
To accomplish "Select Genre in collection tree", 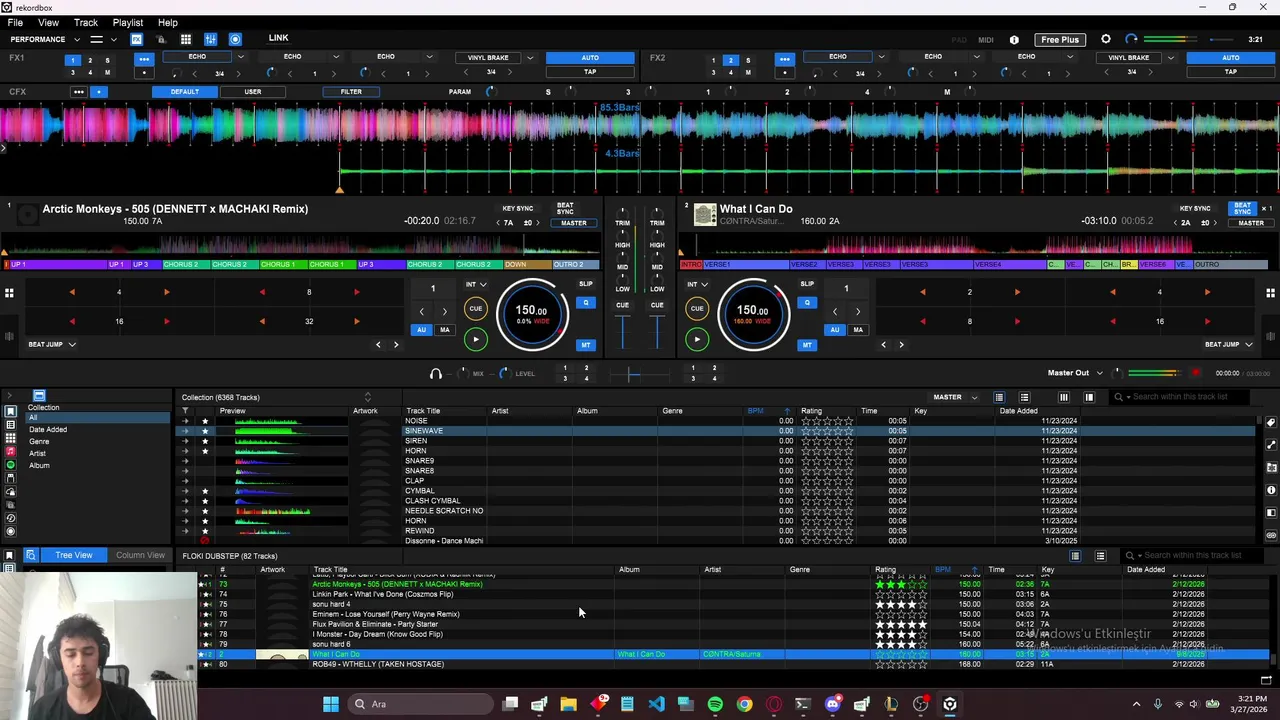I will 39,442.
